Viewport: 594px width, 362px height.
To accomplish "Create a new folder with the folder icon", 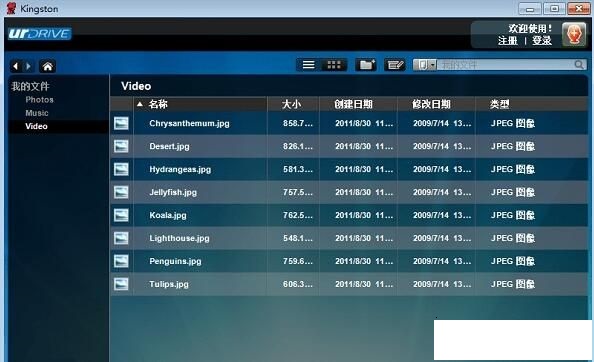I will (x=366, y=65).
